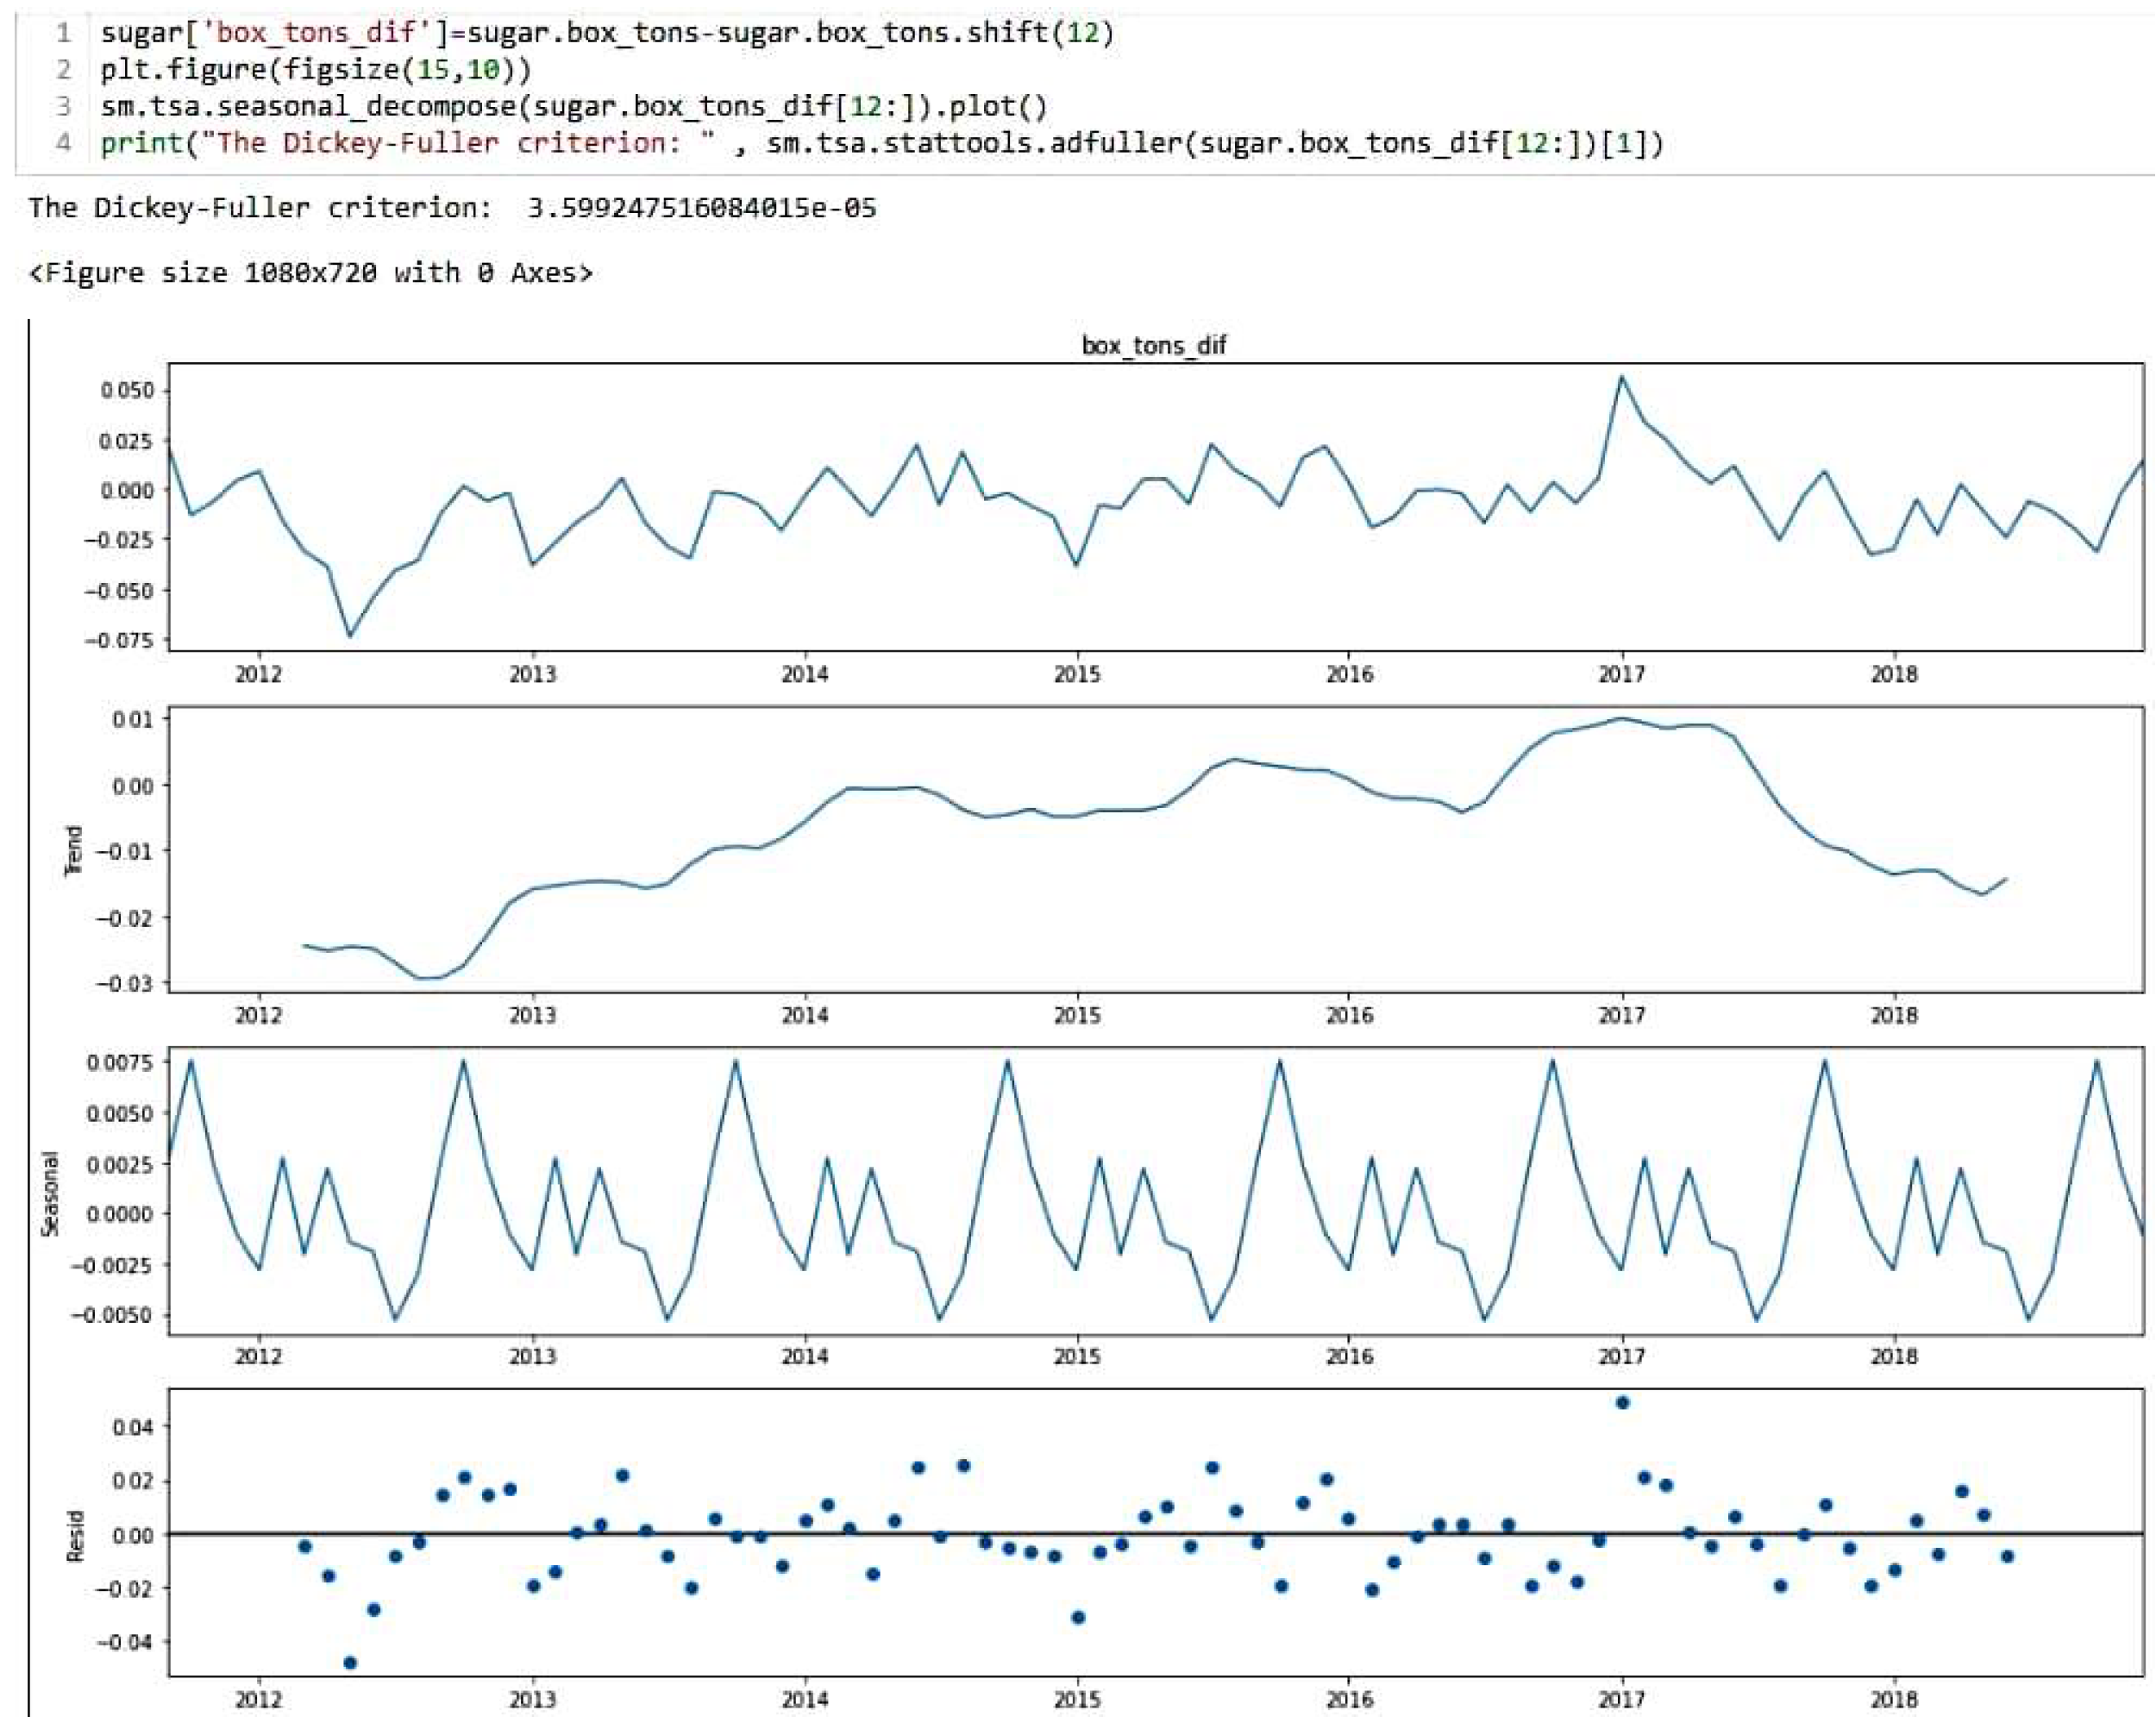Click the print Dickey-Fuller code line
This screenshot has height=1729, width=2156.
(x=880, y=143)
